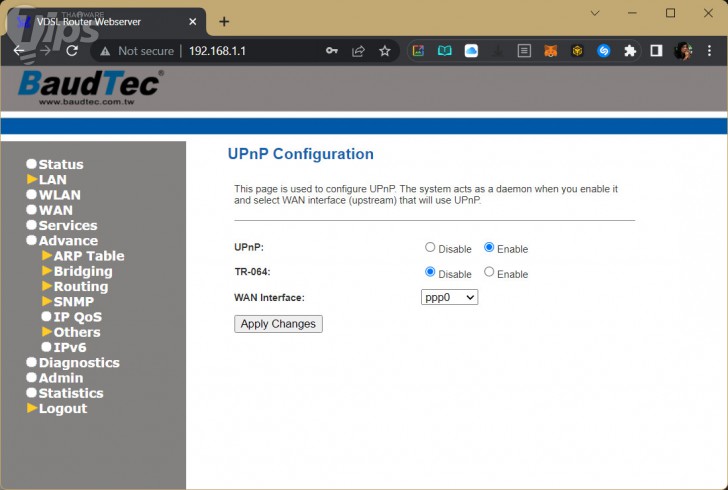
Task: Open the MetaMask fox extension
Action: click(x=551, y=51)
